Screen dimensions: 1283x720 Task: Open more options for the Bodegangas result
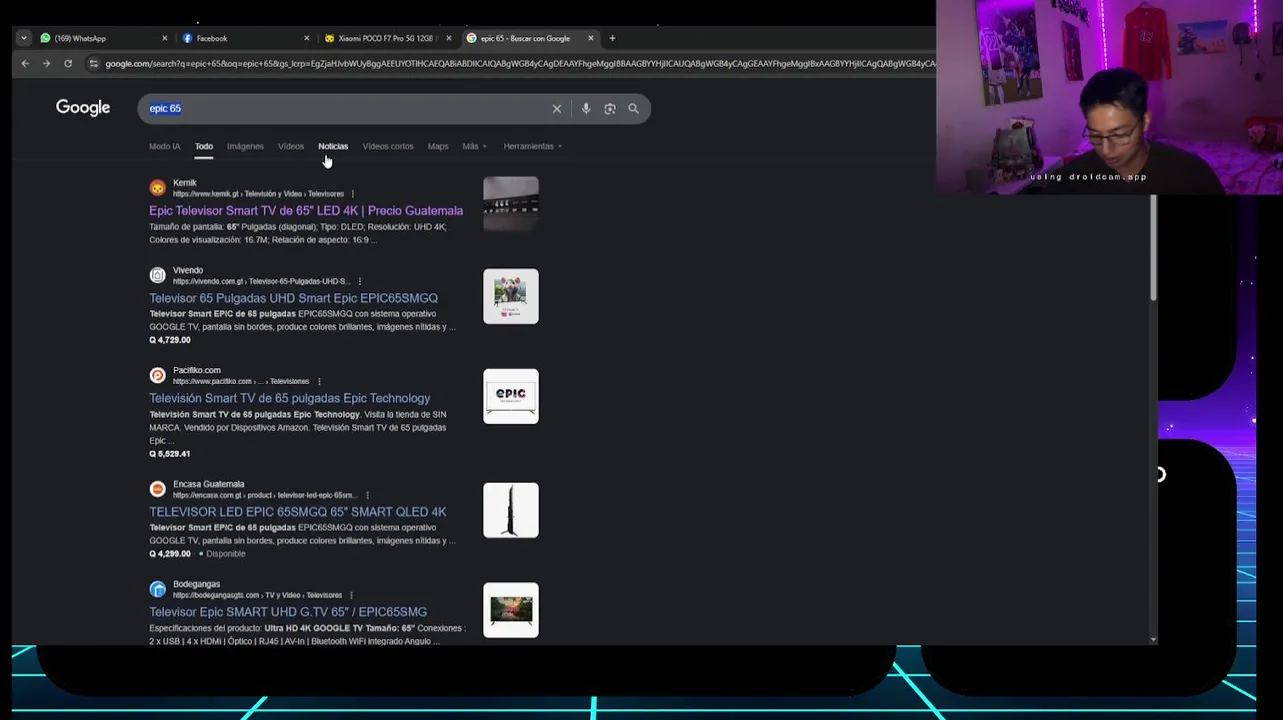point(351,595)
